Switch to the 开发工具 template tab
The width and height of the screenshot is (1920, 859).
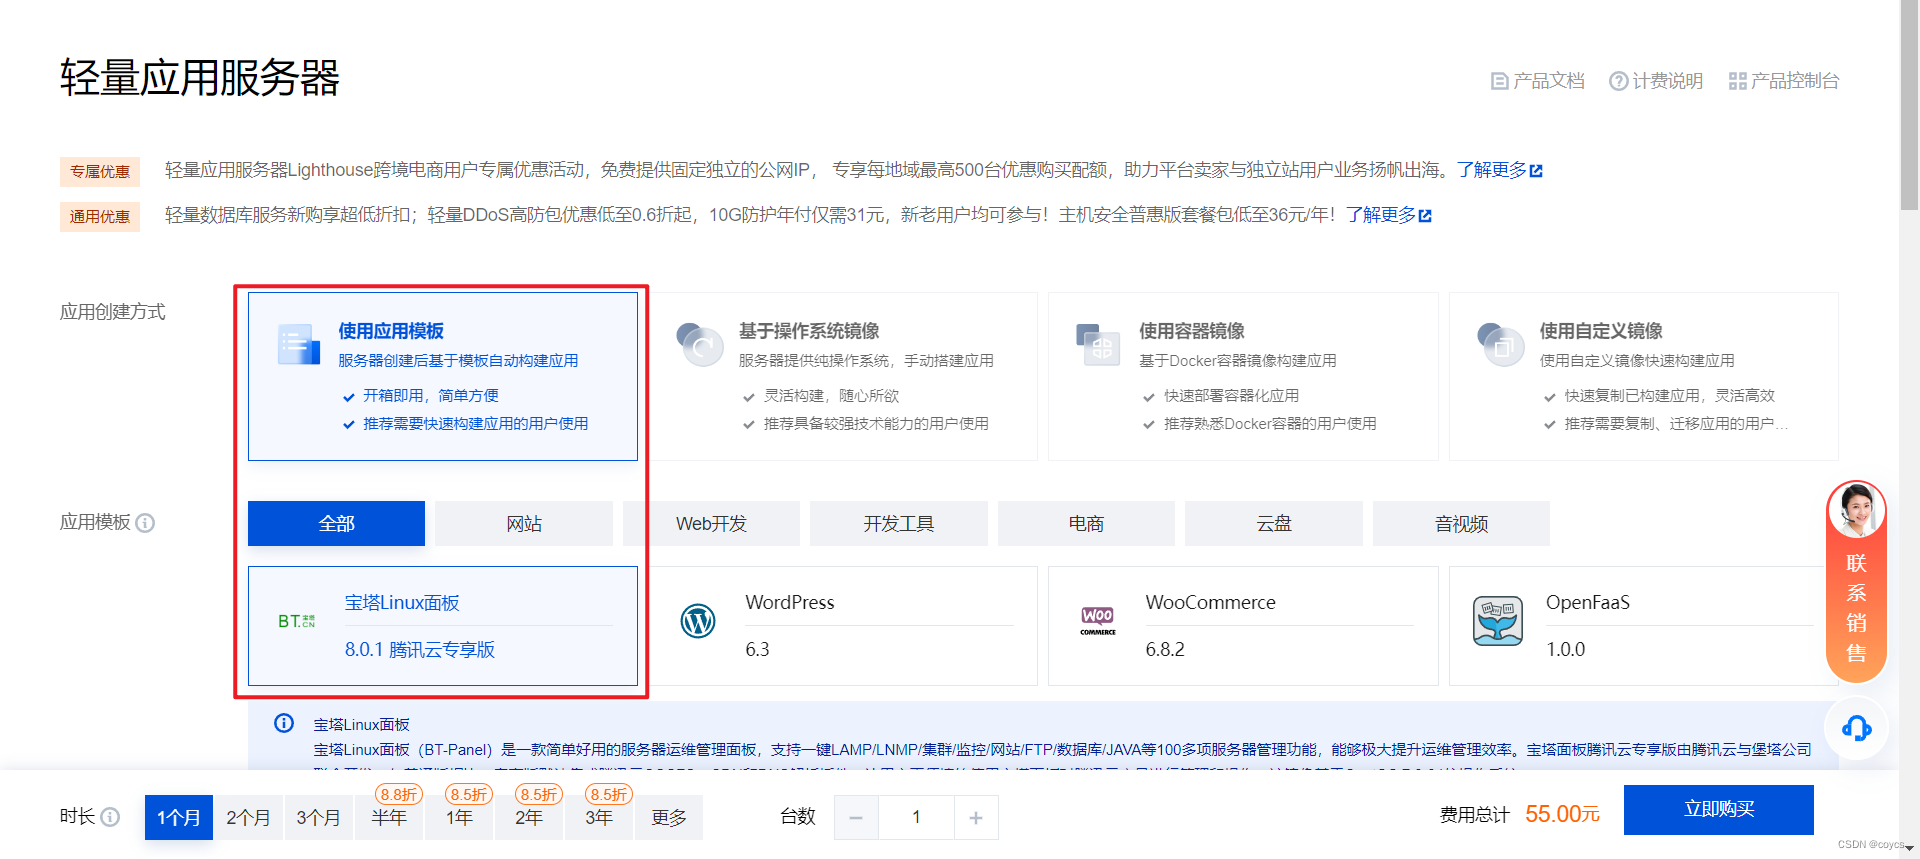(899, 524)
